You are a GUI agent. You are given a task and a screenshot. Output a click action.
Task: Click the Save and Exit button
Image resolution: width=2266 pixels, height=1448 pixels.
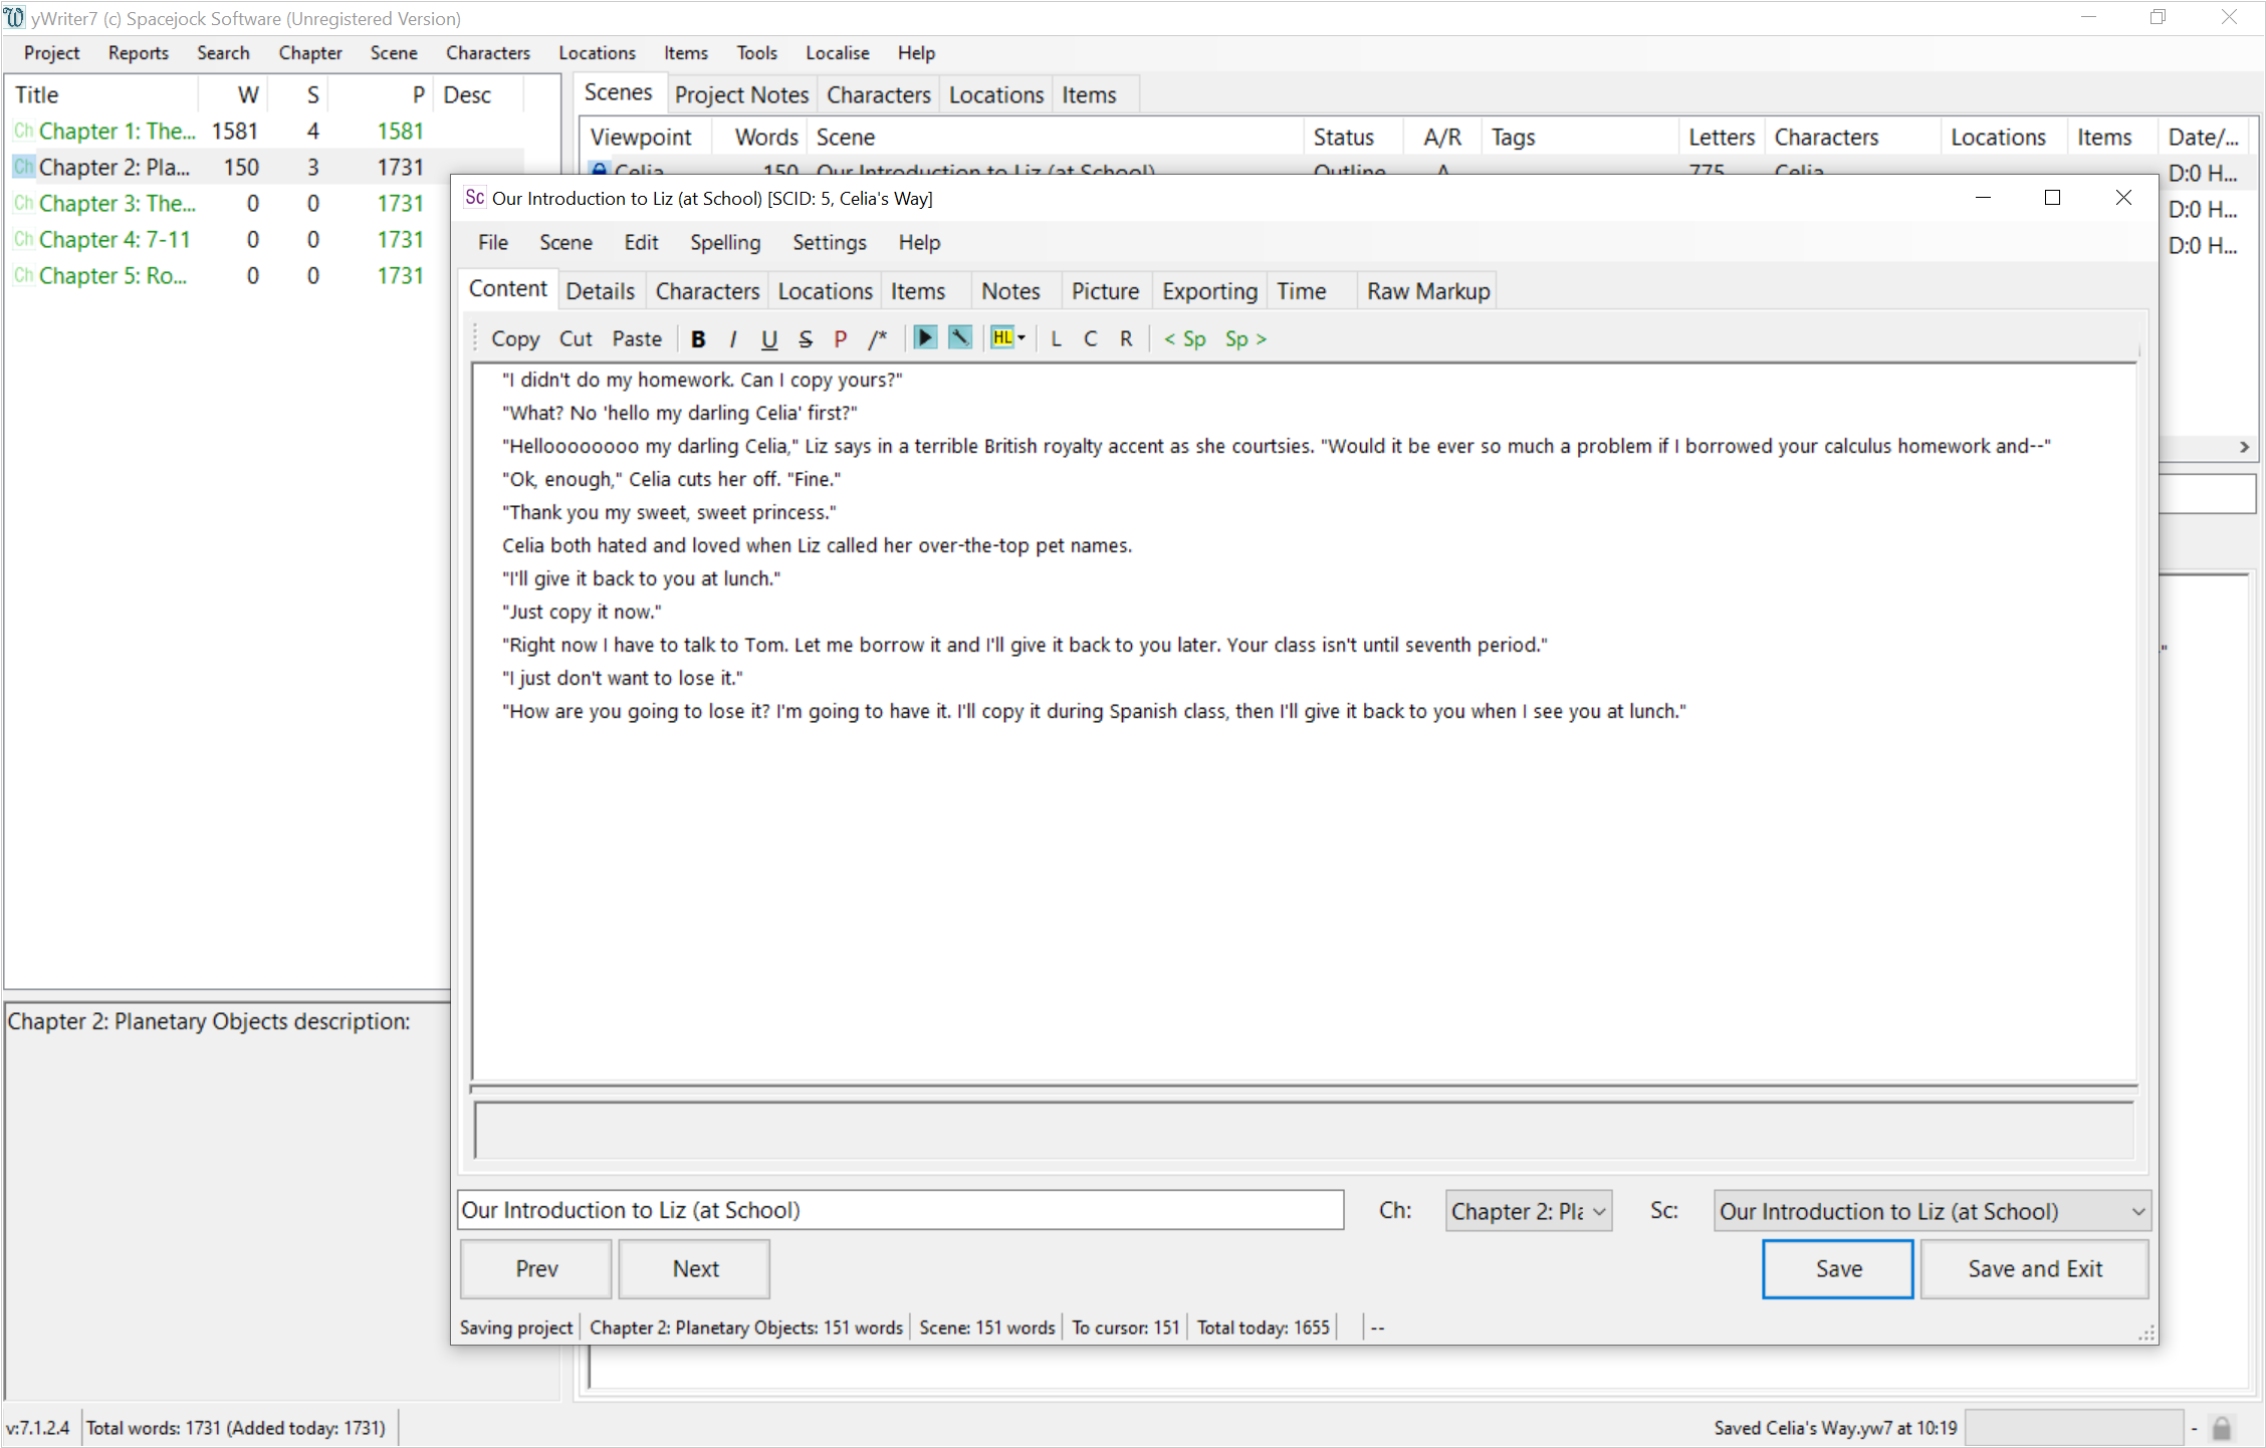(x=2034, y=1268)
